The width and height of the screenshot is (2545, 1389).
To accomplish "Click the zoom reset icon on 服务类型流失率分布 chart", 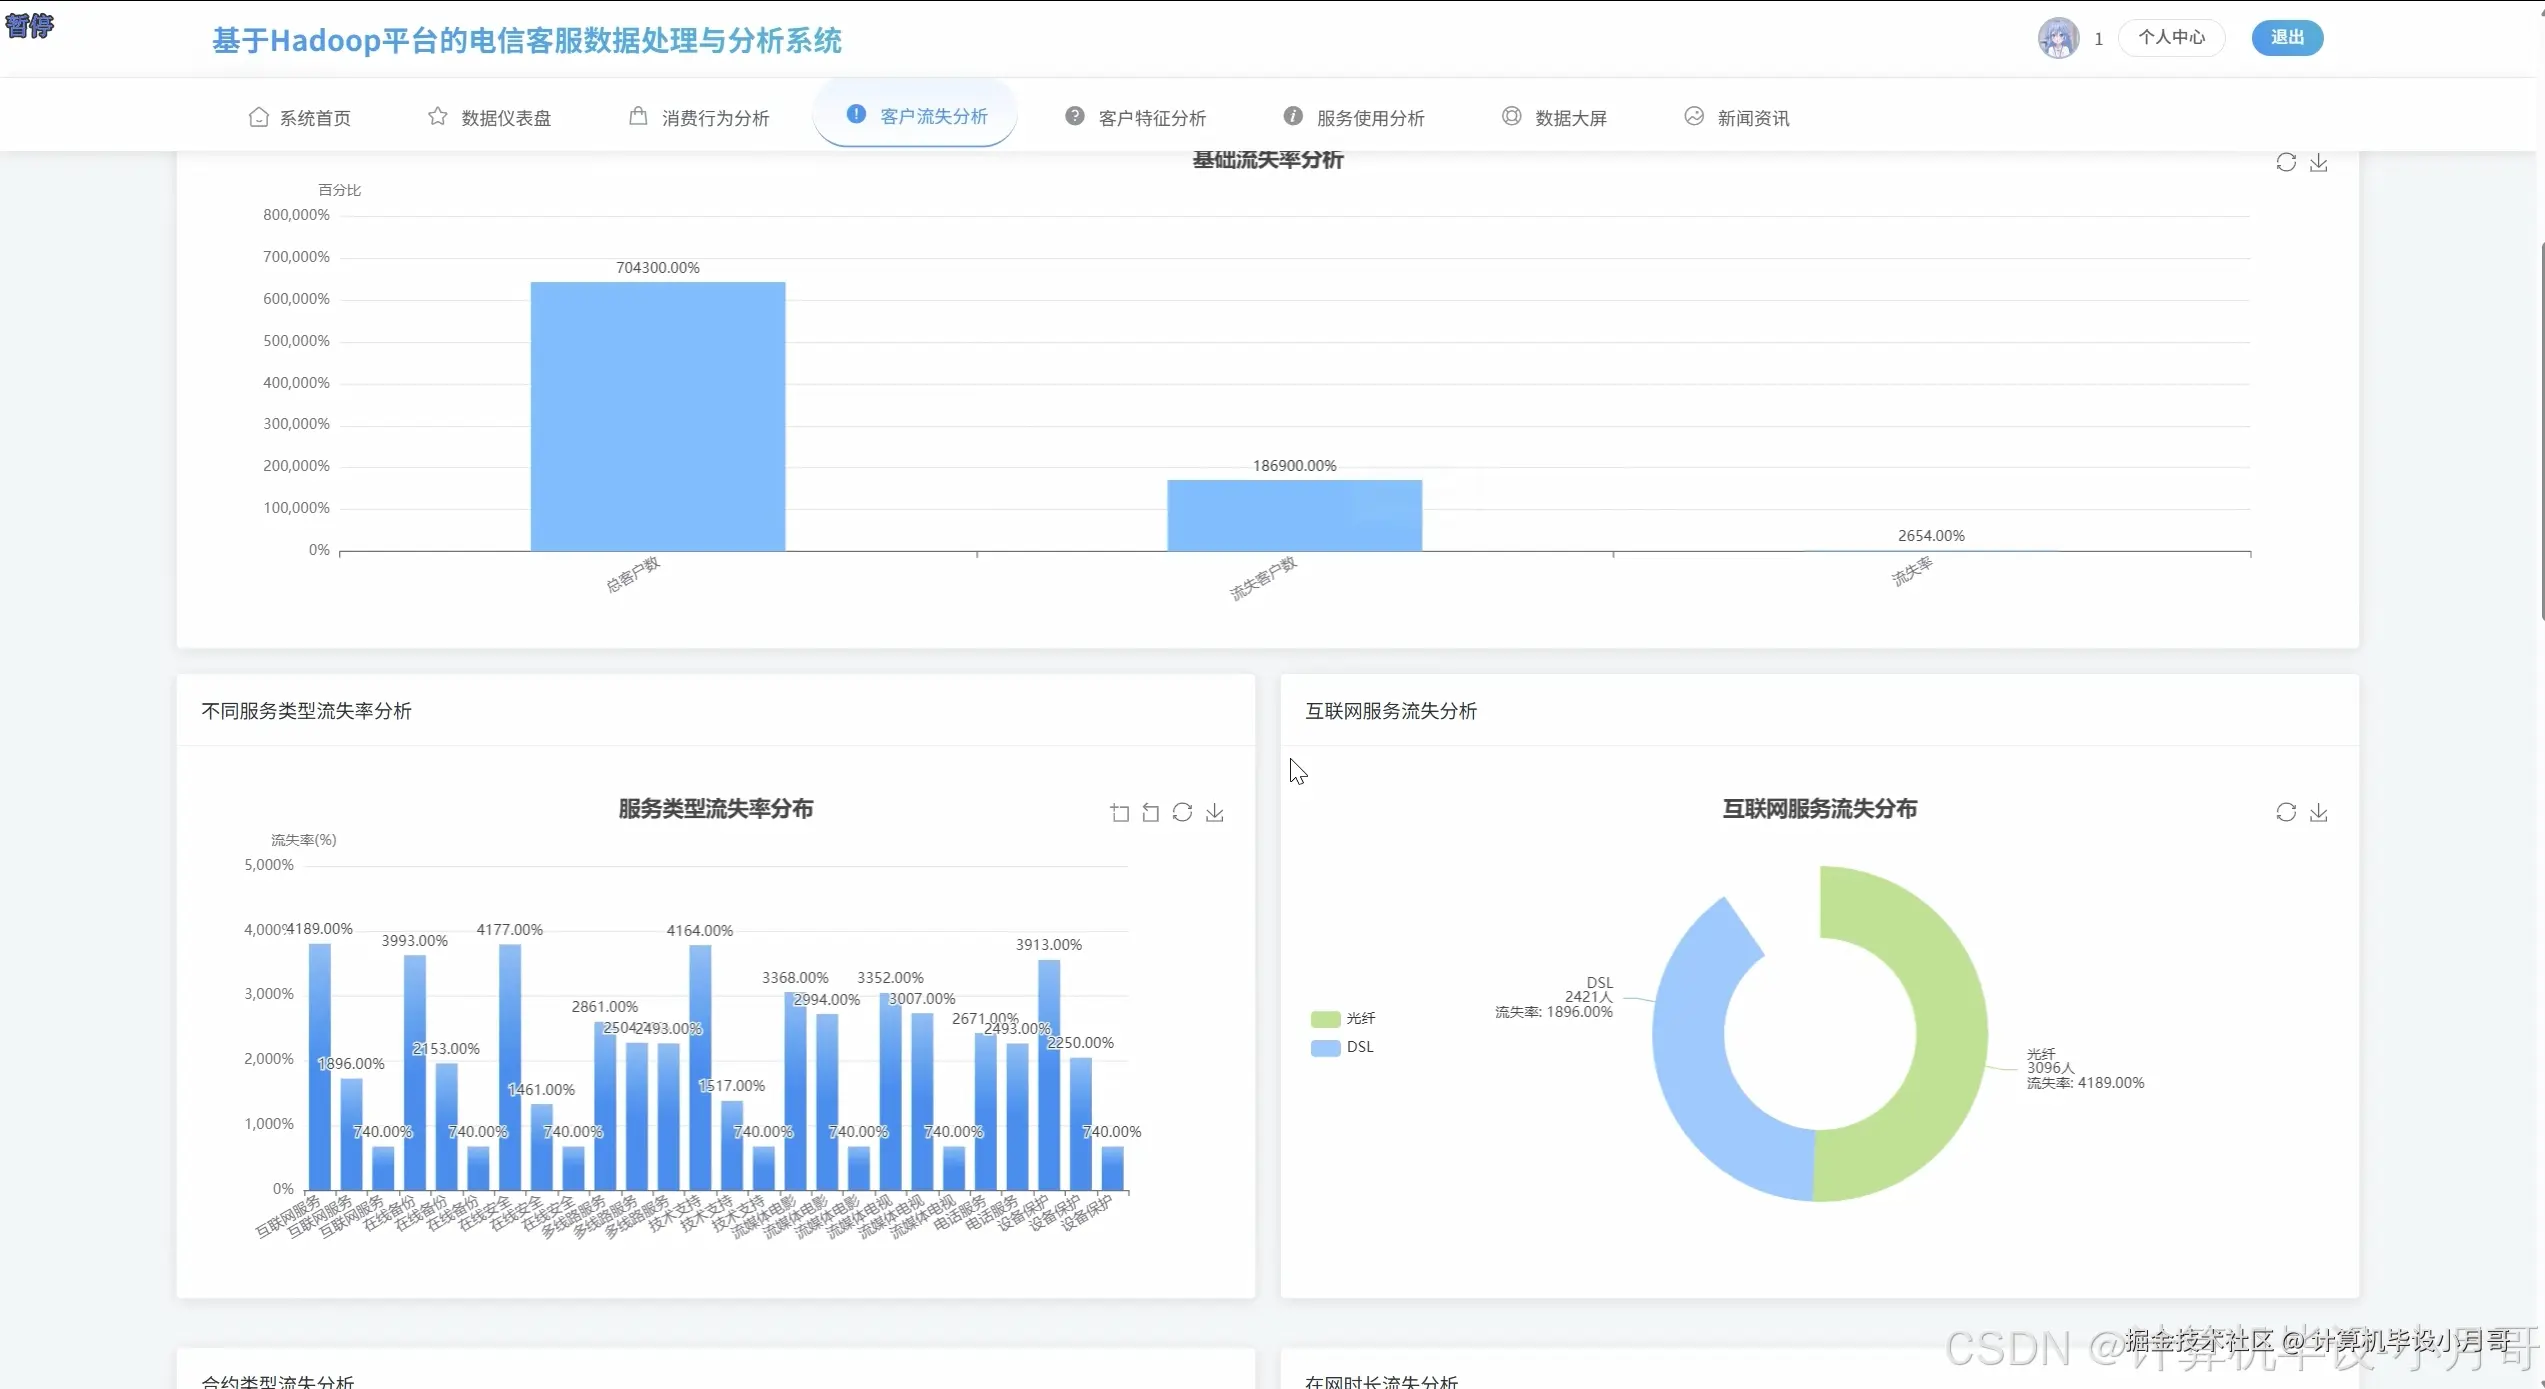I will (x=1151, y=813).
